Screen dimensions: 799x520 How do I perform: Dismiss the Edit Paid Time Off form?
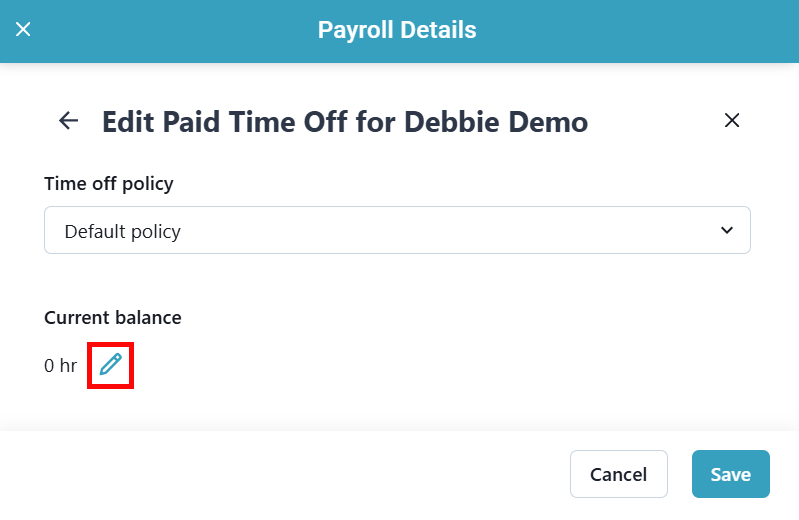point(732,121)
